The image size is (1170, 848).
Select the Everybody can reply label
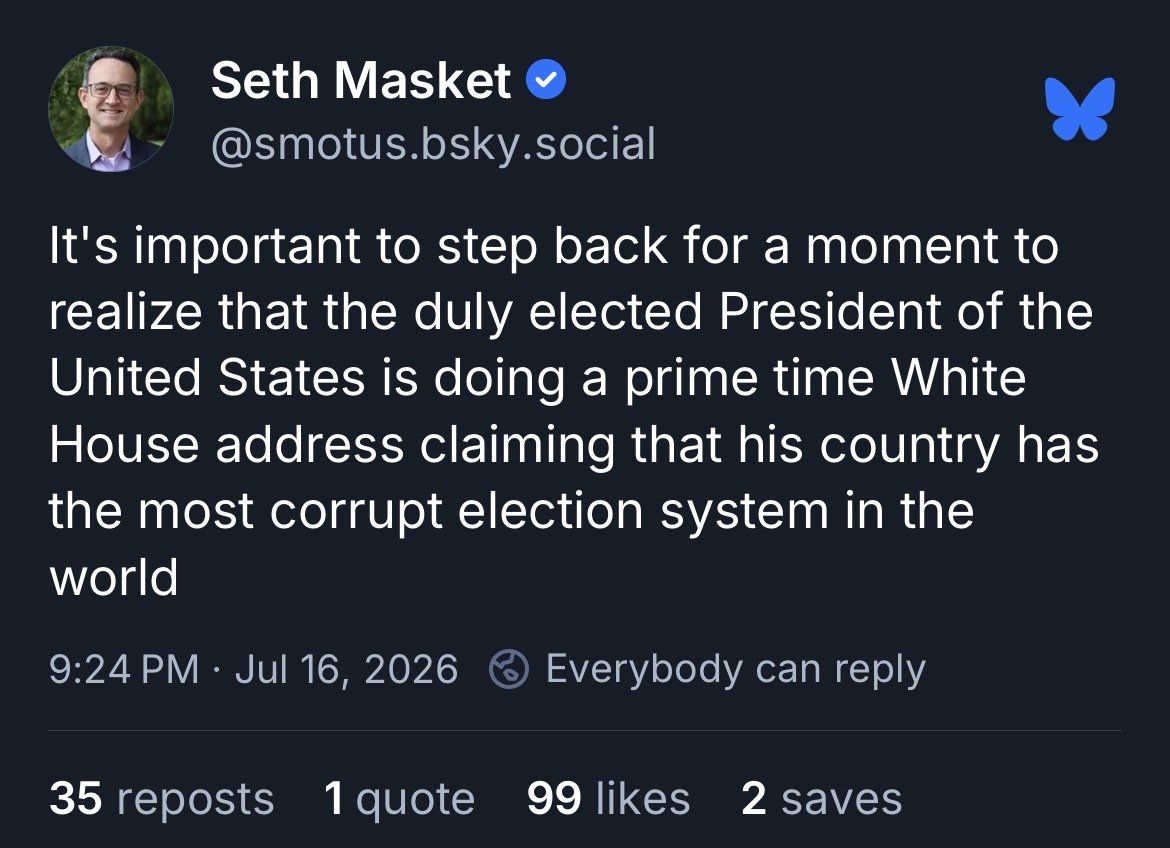click(x=736, y=669)
